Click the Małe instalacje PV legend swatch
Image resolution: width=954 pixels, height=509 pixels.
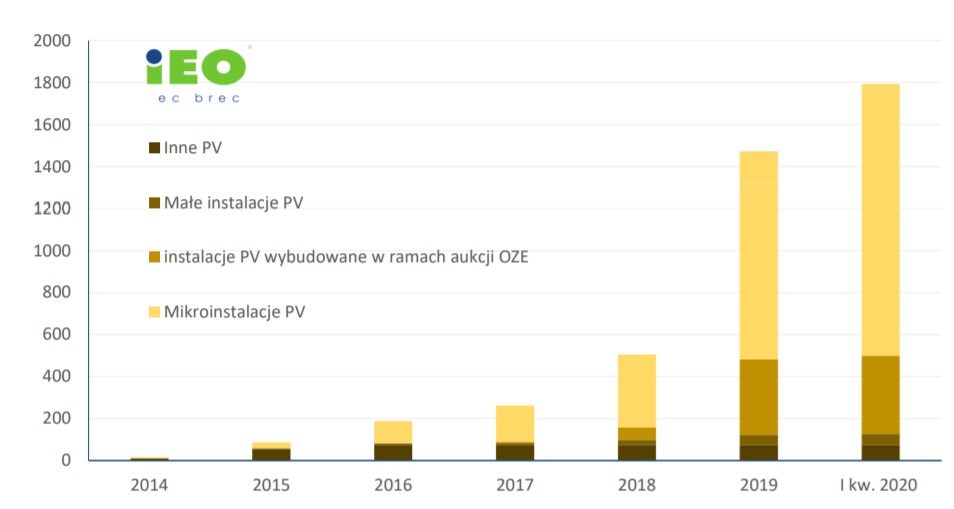point(154,203)
